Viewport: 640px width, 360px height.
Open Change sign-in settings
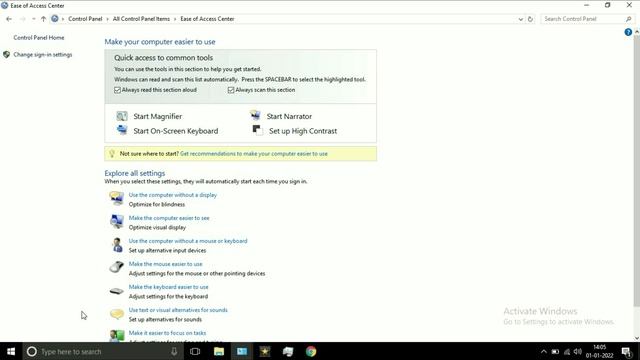[x=42, y=54]
